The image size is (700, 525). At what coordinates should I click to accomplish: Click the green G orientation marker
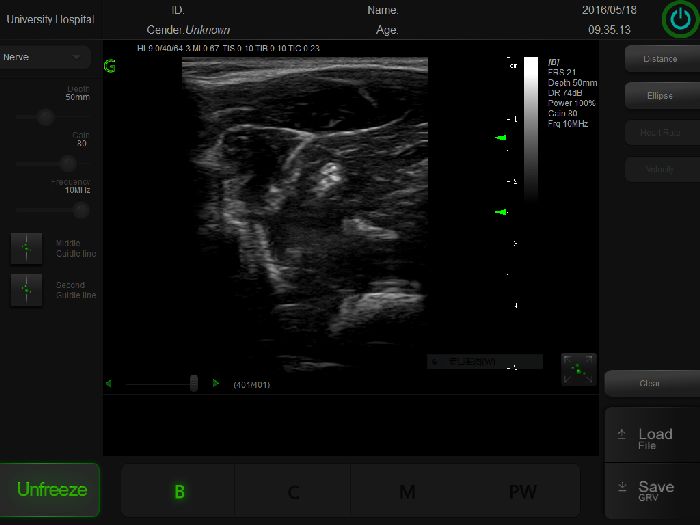[x=109, y=67]
